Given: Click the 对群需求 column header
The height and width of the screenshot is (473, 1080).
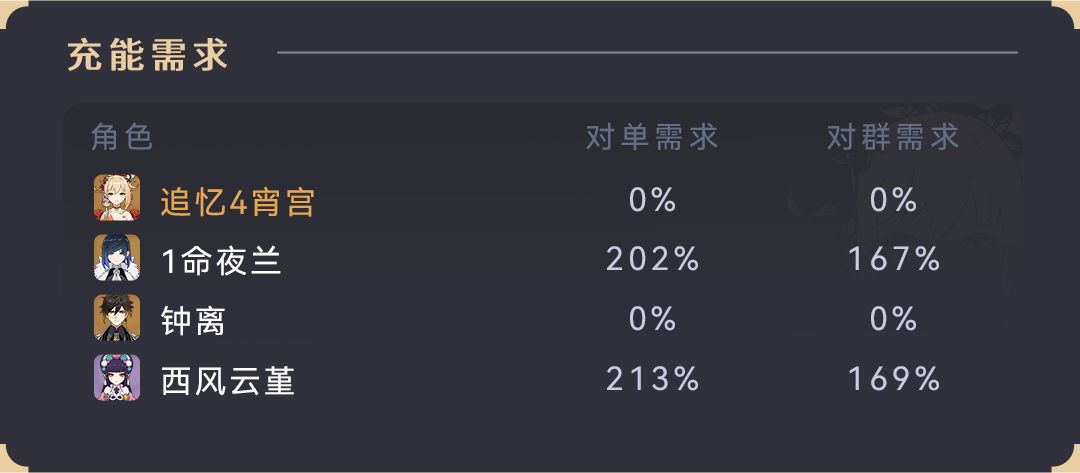Looking at the screenshot, I should (x=893, y=137).
